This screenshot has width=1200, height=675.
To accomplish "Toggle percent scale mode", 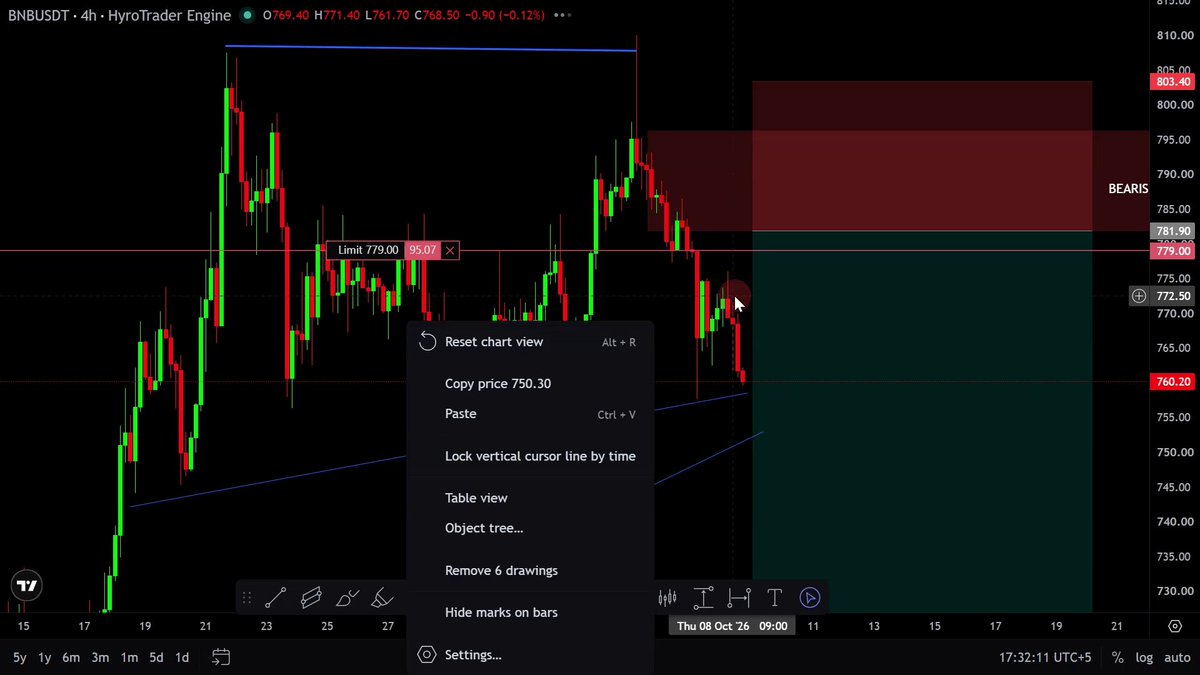I will tap(1117, 657).
